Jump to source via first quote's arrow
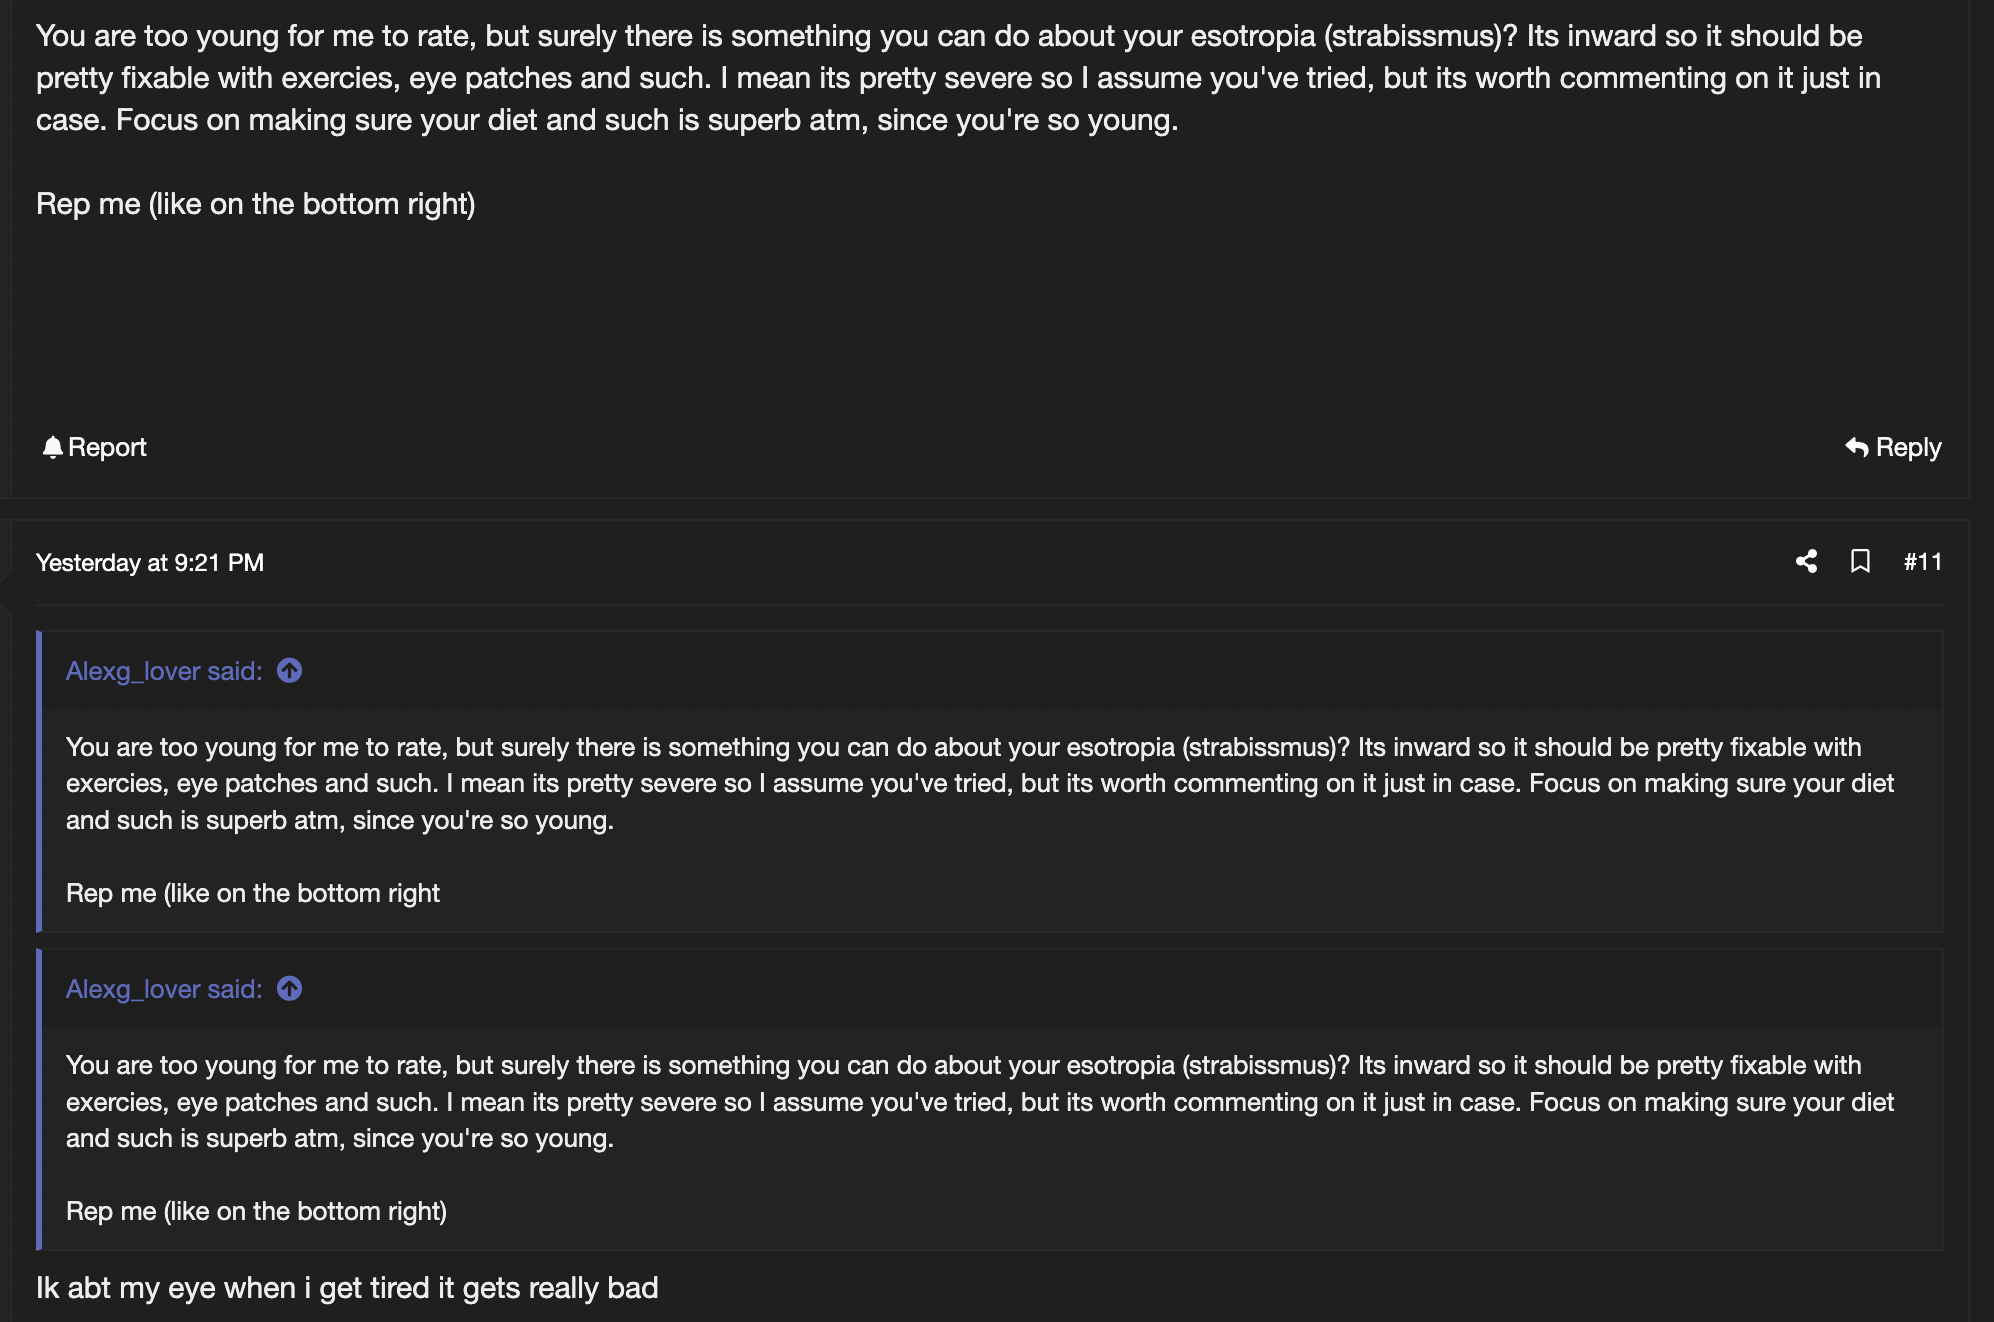This screenshot has height=1322, width=1994. (x=290, y=670)
